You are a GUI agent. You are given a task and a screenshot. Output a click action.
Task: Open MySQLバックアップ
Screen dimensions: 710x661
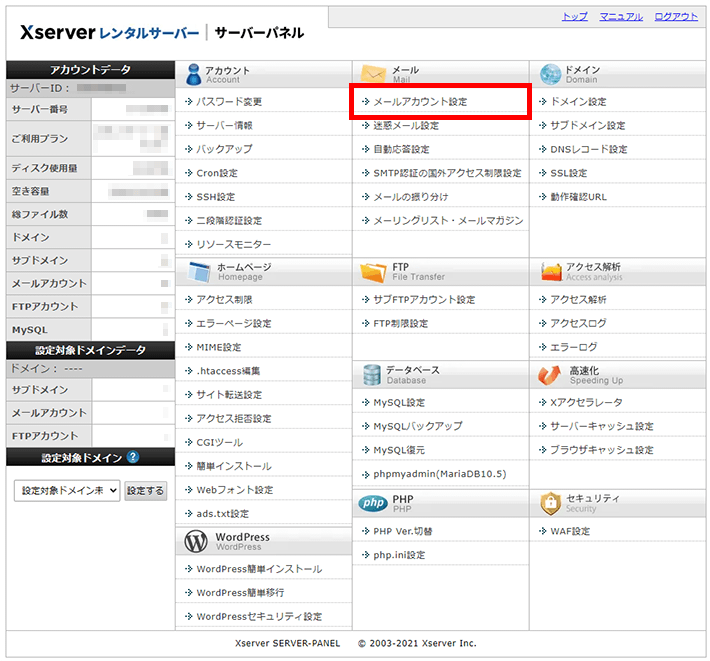[x=417, y=426]
